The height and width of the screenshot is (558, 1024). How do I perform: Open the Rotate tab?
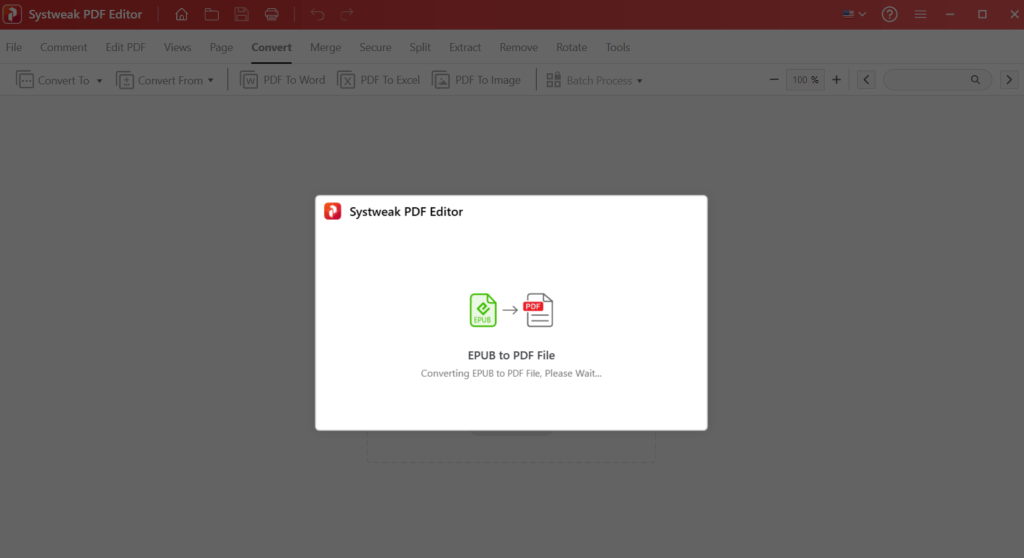[571, 47]
